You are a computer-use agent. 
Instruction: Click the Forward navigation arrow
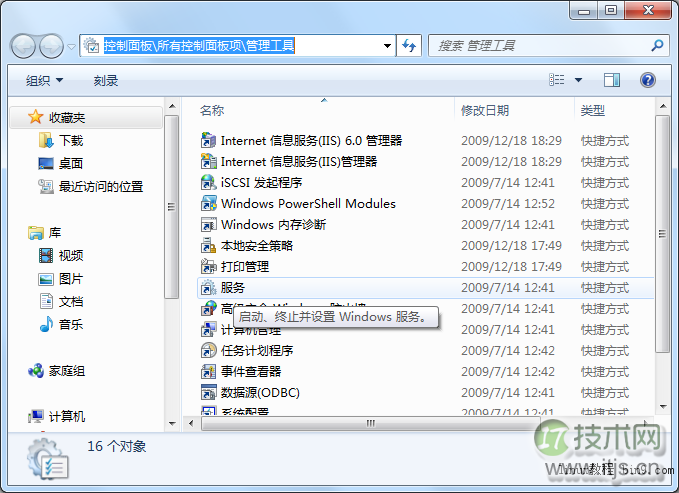[51, 45]
